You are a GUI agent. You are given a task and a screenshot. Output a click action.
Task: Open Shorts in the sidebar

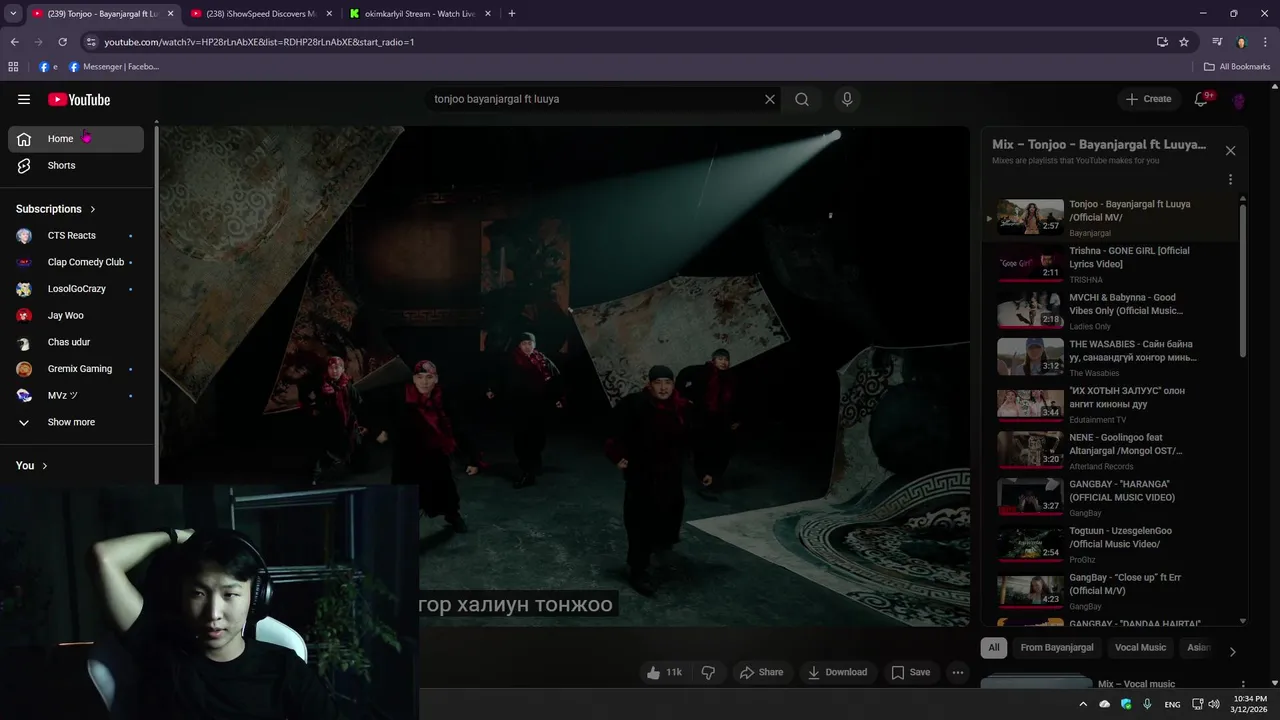point(76,165)
